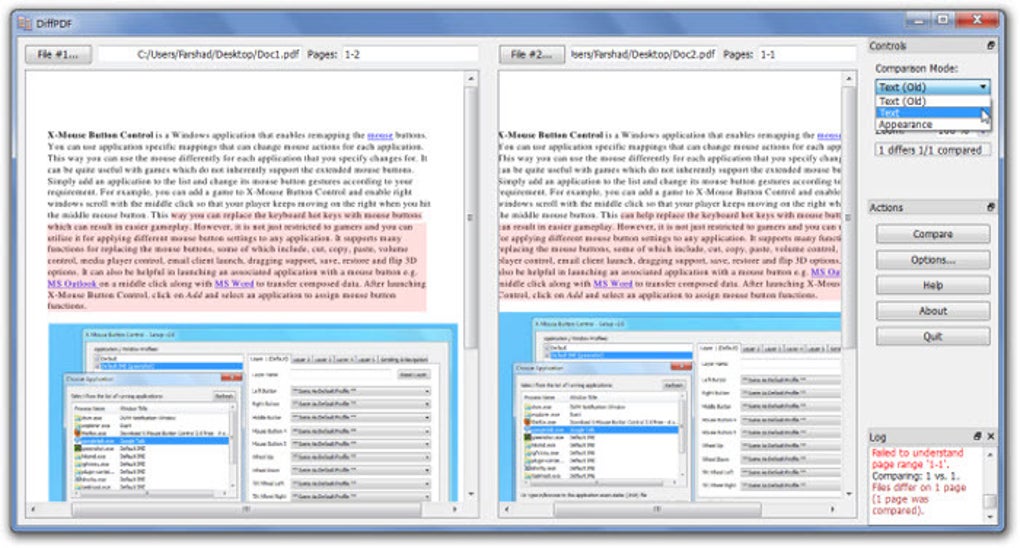Choose 'Text (Old)' from the dropdown list
The width and height of the screenshot is (1020, 548).
pos(932,101)
